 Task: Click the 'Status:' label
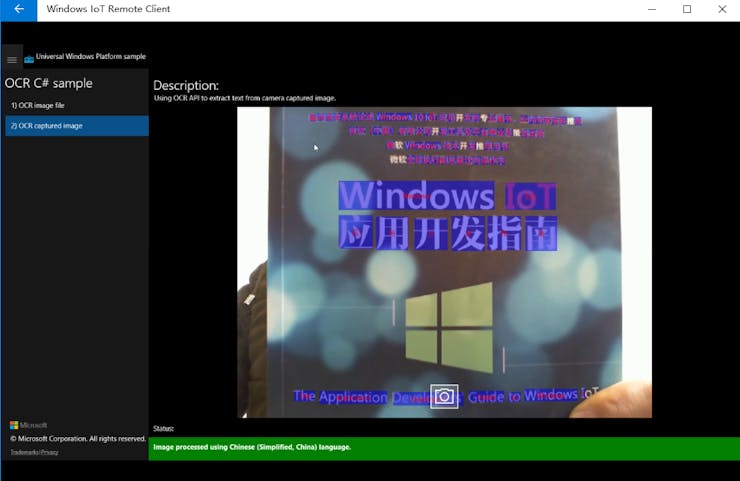(163, 429)
